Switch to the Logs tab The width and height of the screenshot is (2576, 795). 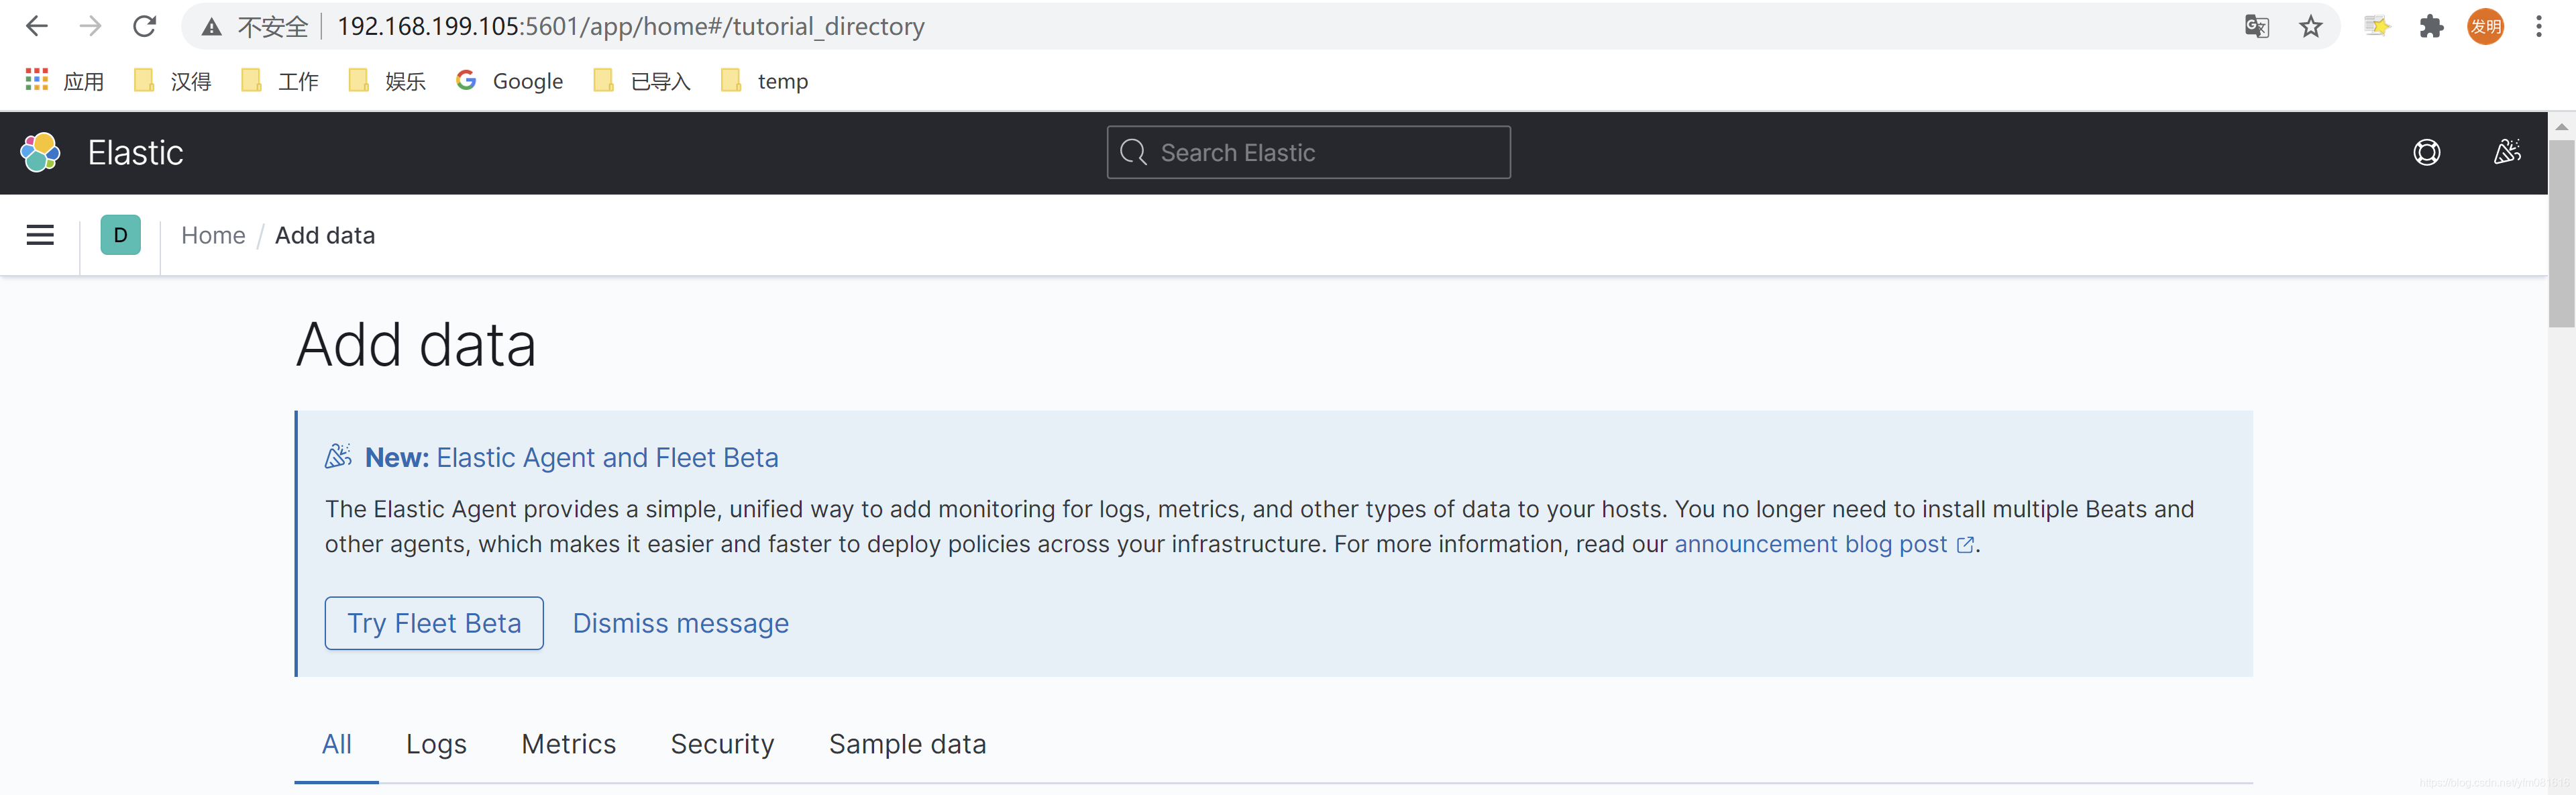click(x=436, y=744)
